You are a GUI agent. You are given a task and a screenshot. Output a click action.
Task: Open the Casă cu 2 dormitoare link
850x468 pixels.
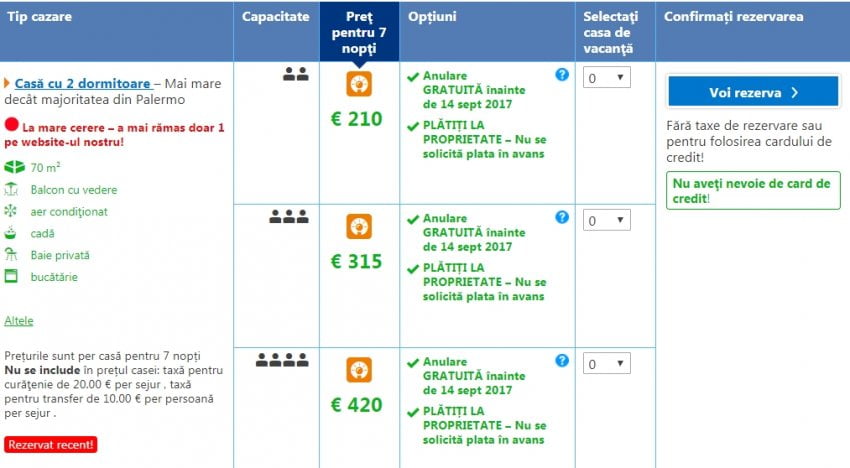coord(83,84)
